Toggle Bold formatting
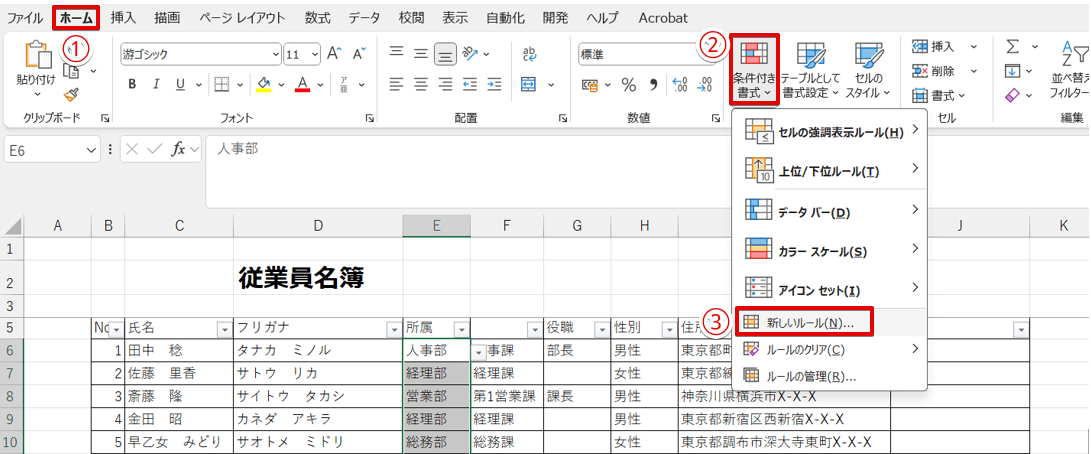Viewport: 1091px width, 454px height. click(132, 85)
